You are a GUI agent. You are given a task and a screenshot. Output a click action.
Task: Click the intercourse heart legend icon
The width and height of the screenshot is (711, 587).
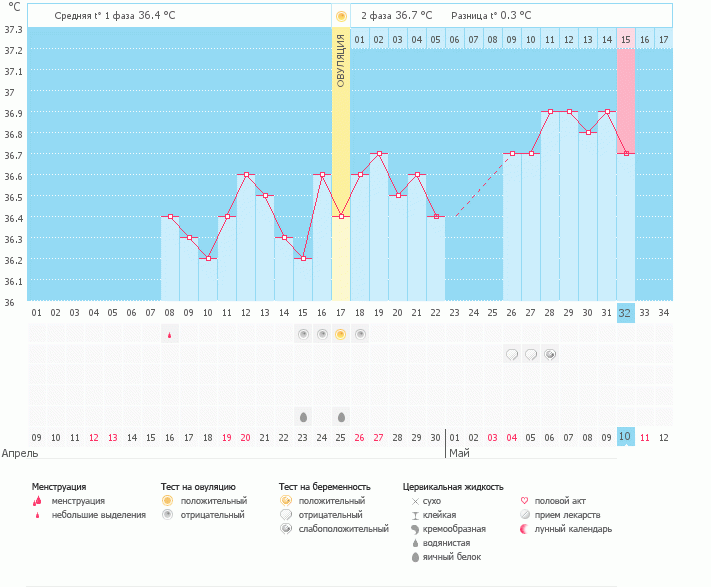point(525,501)
